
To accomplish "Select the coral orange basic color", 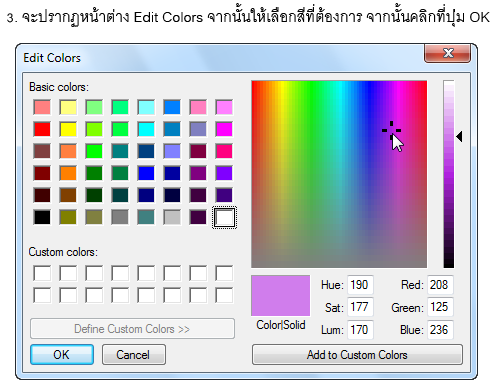I will pyautogui.click(x=68, y=151).
